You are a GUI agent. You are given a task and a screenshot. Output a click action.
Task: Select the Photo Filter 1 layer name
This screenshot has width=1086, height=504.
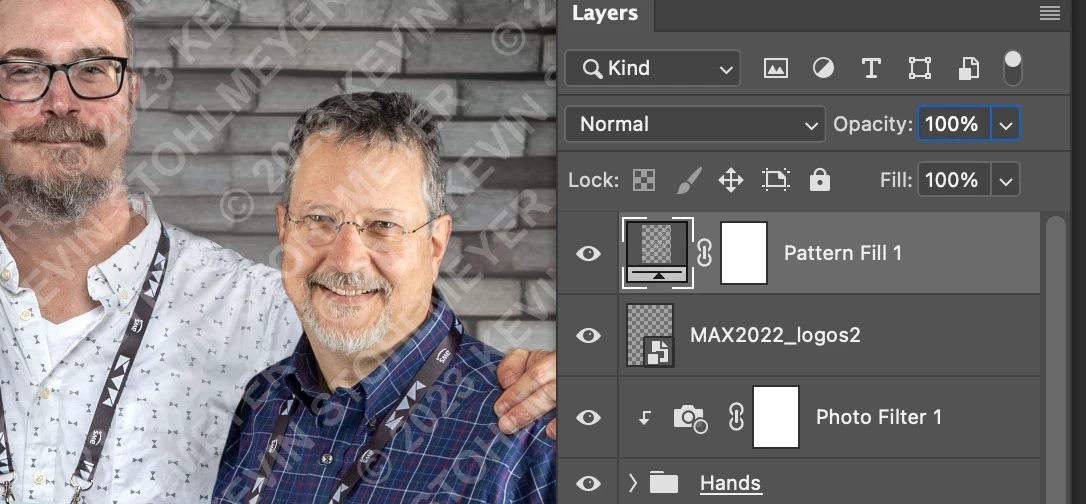(879, 417)
